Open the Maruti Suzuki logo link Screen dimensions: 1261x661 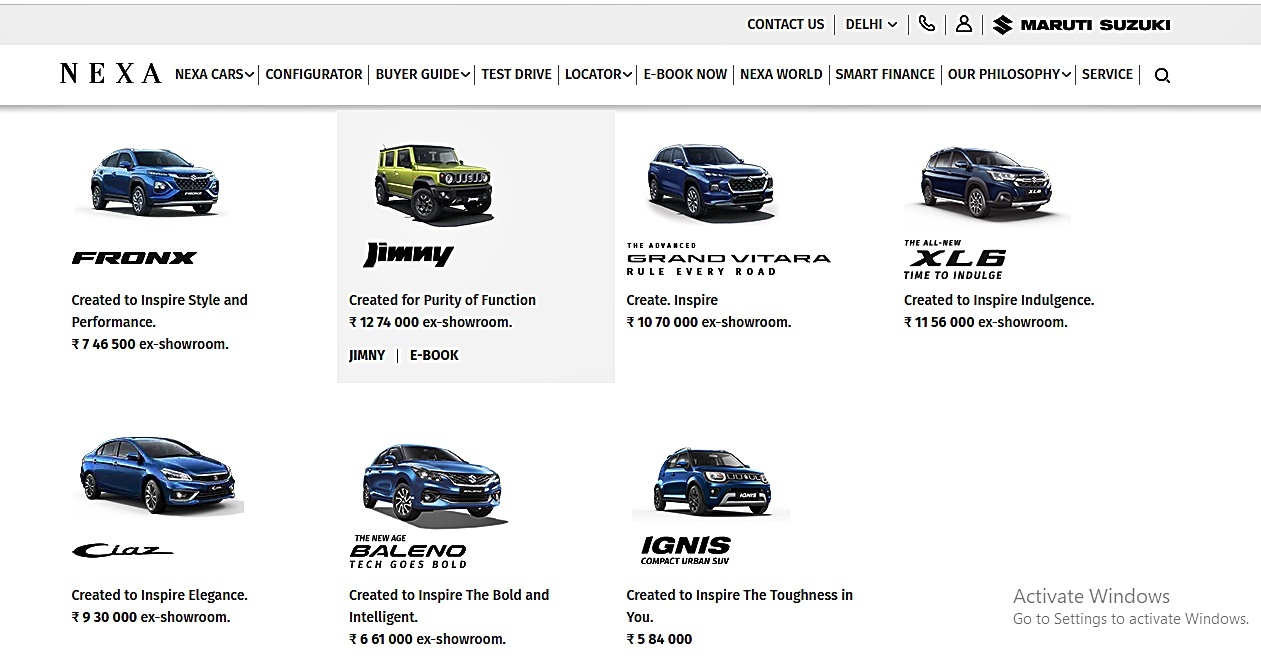pyautogui.click(x=1081, y=25)
